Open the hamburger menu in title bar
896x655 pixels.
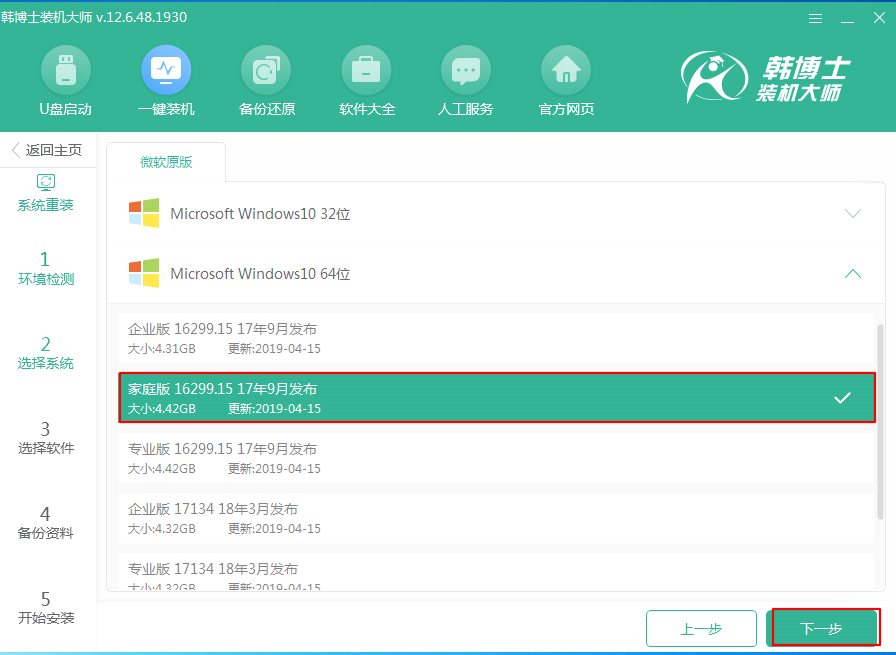(x=815, y=17)
